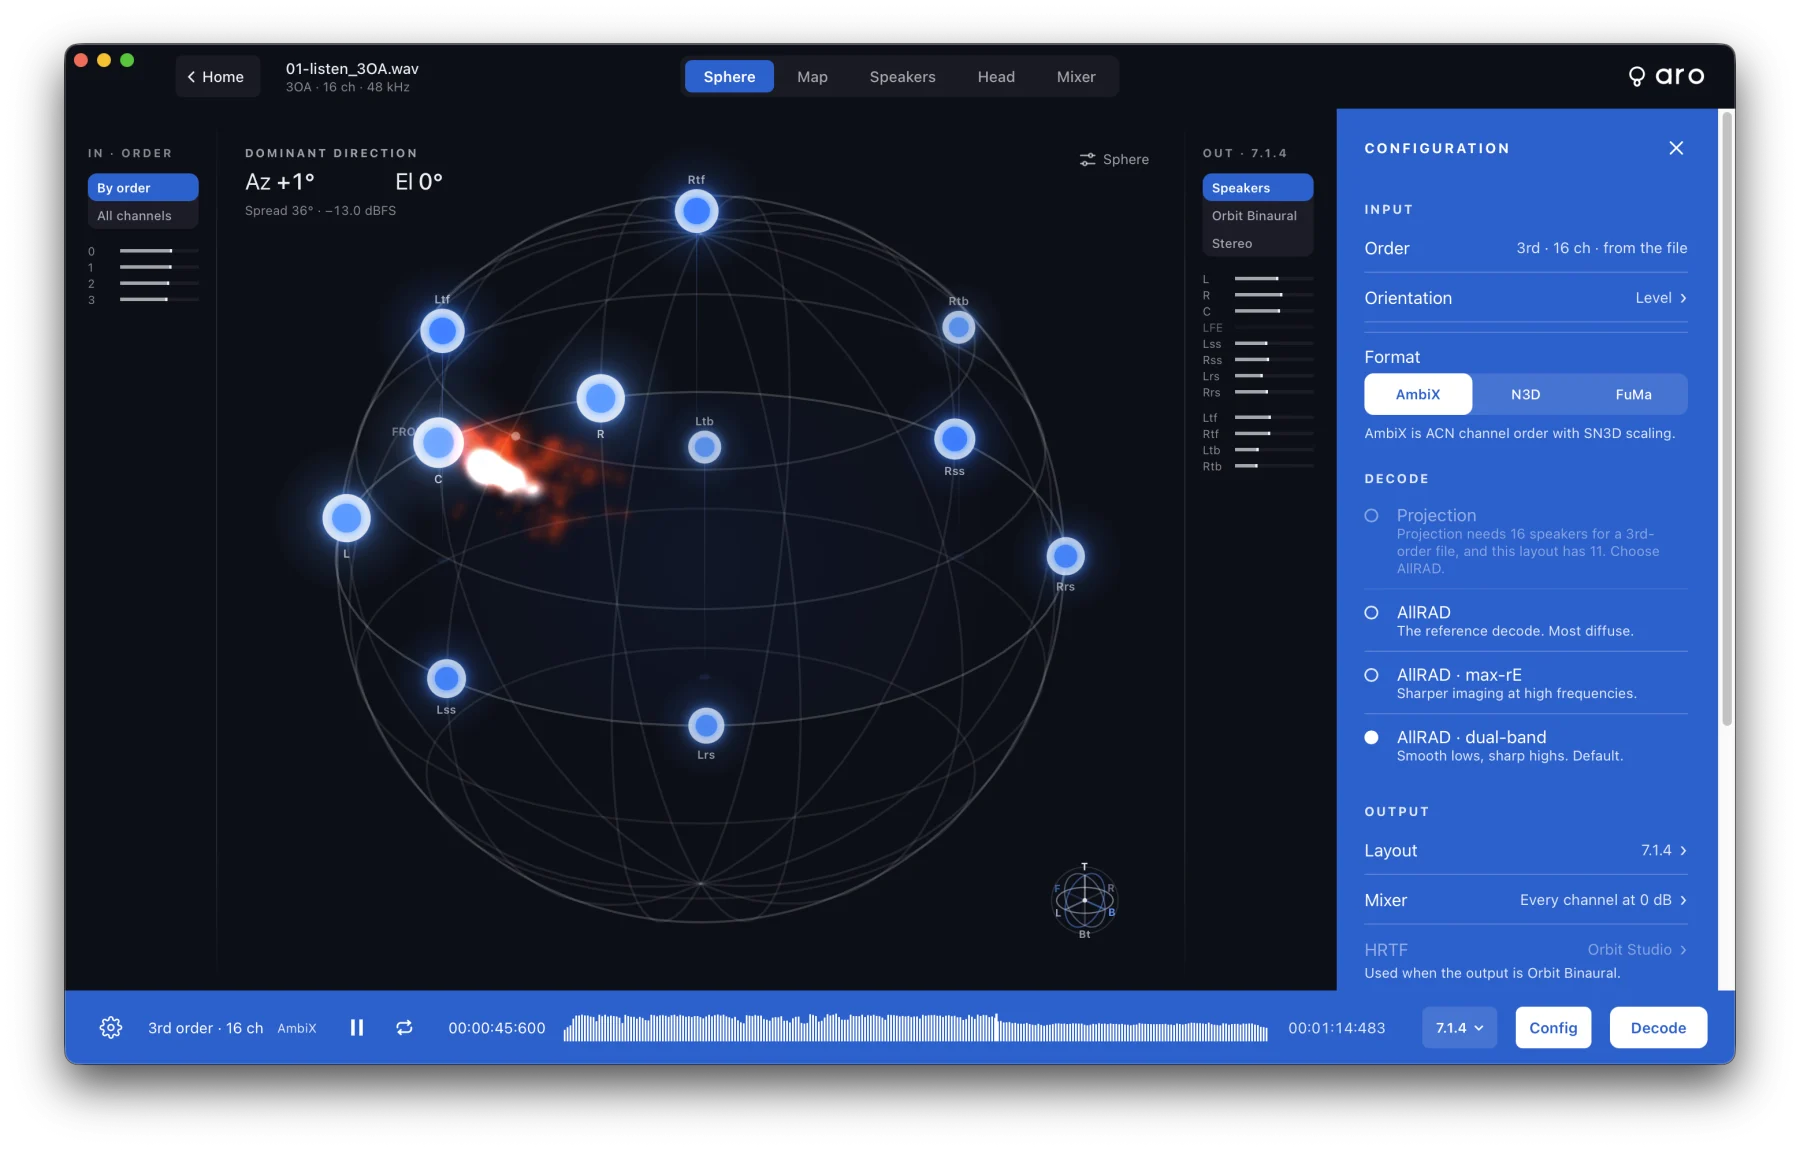
Task: Switch to the Map tab
Action: point(812,77)
